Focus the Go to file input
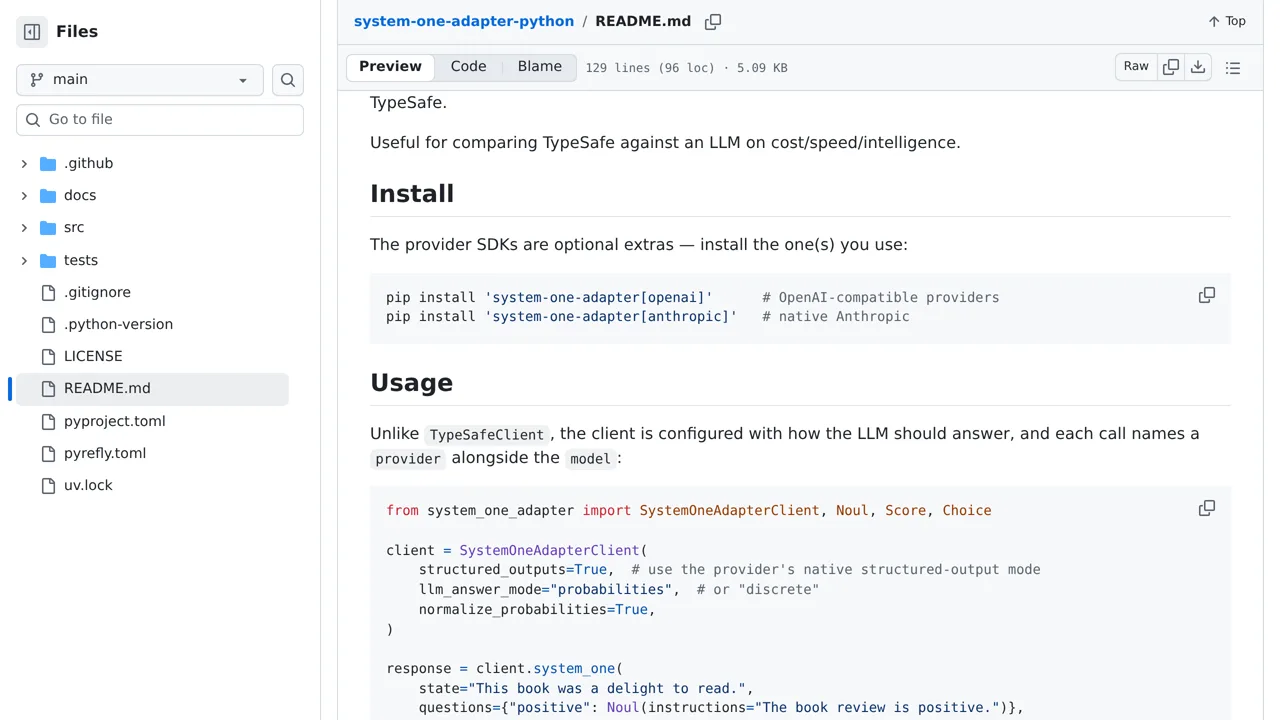Image resolution: width=1280 pixels, height=720 pixels. coord(160,120)
